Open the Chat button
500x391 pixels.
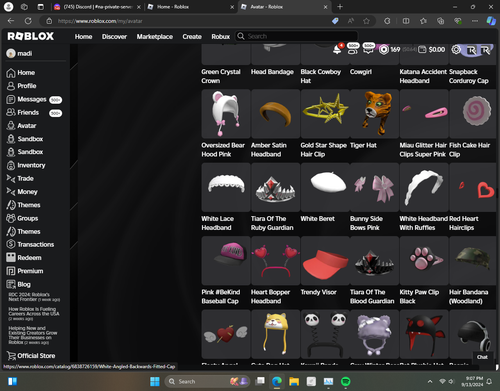pos(482,357)
